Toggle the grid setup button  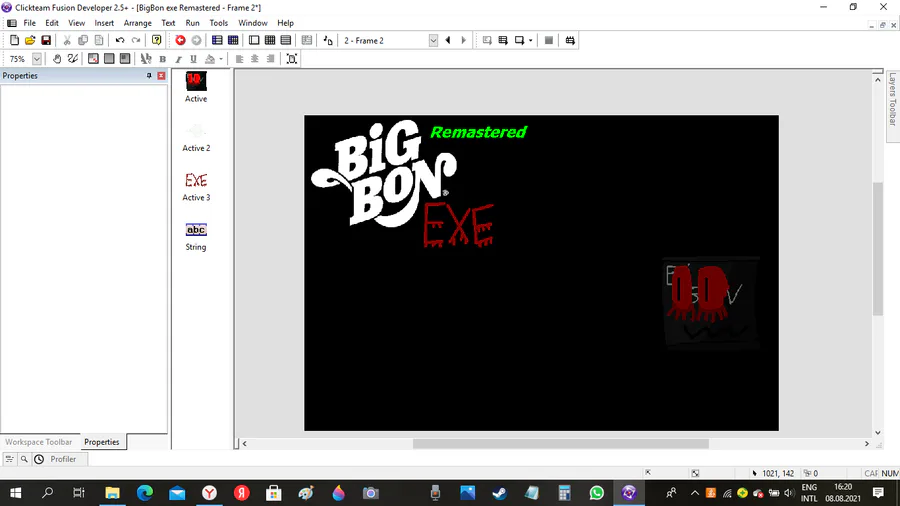click(x=93, y=59)
